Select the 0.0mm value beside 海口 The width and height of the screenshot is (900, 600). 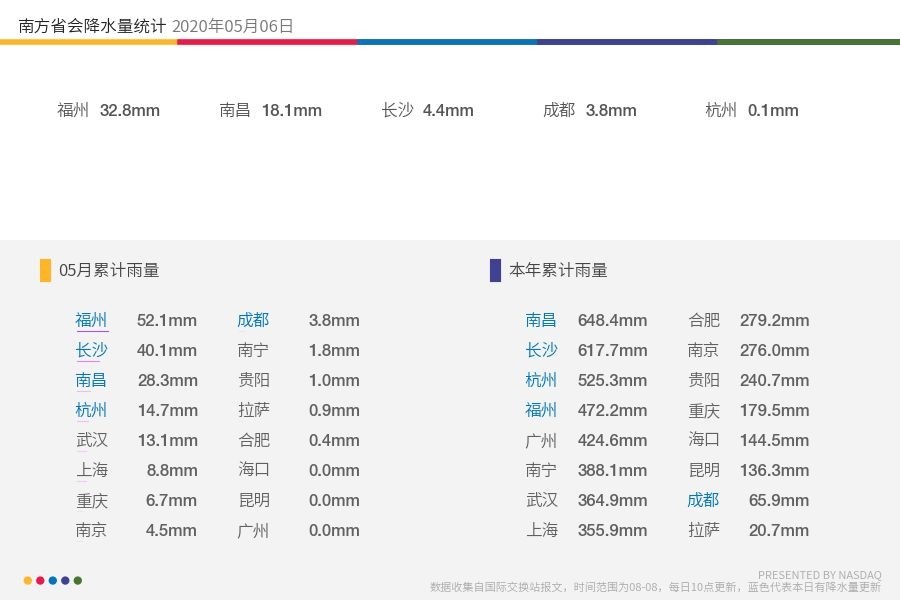(x=334, y=470)
